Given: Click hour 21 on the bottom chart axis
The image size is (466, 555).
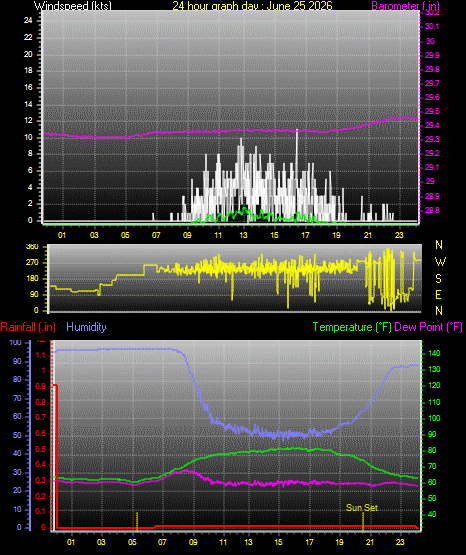Looking at the screenshot, I should pyautogui.click(x=370, y=542).
